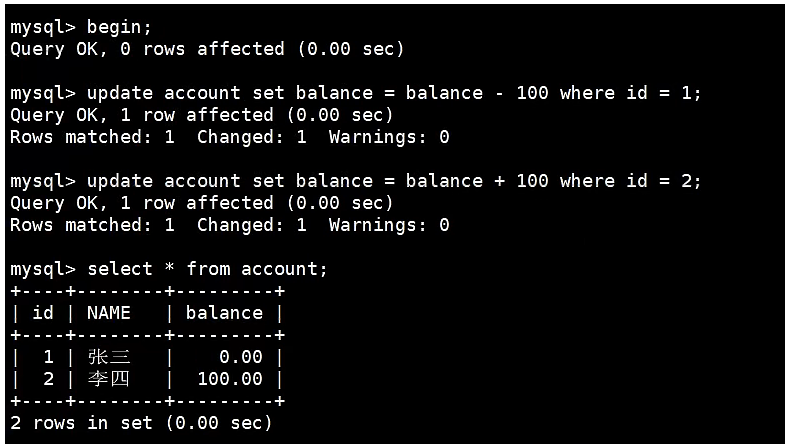Click the 李四 name cell
789x448 pixels.
(109, 379)
